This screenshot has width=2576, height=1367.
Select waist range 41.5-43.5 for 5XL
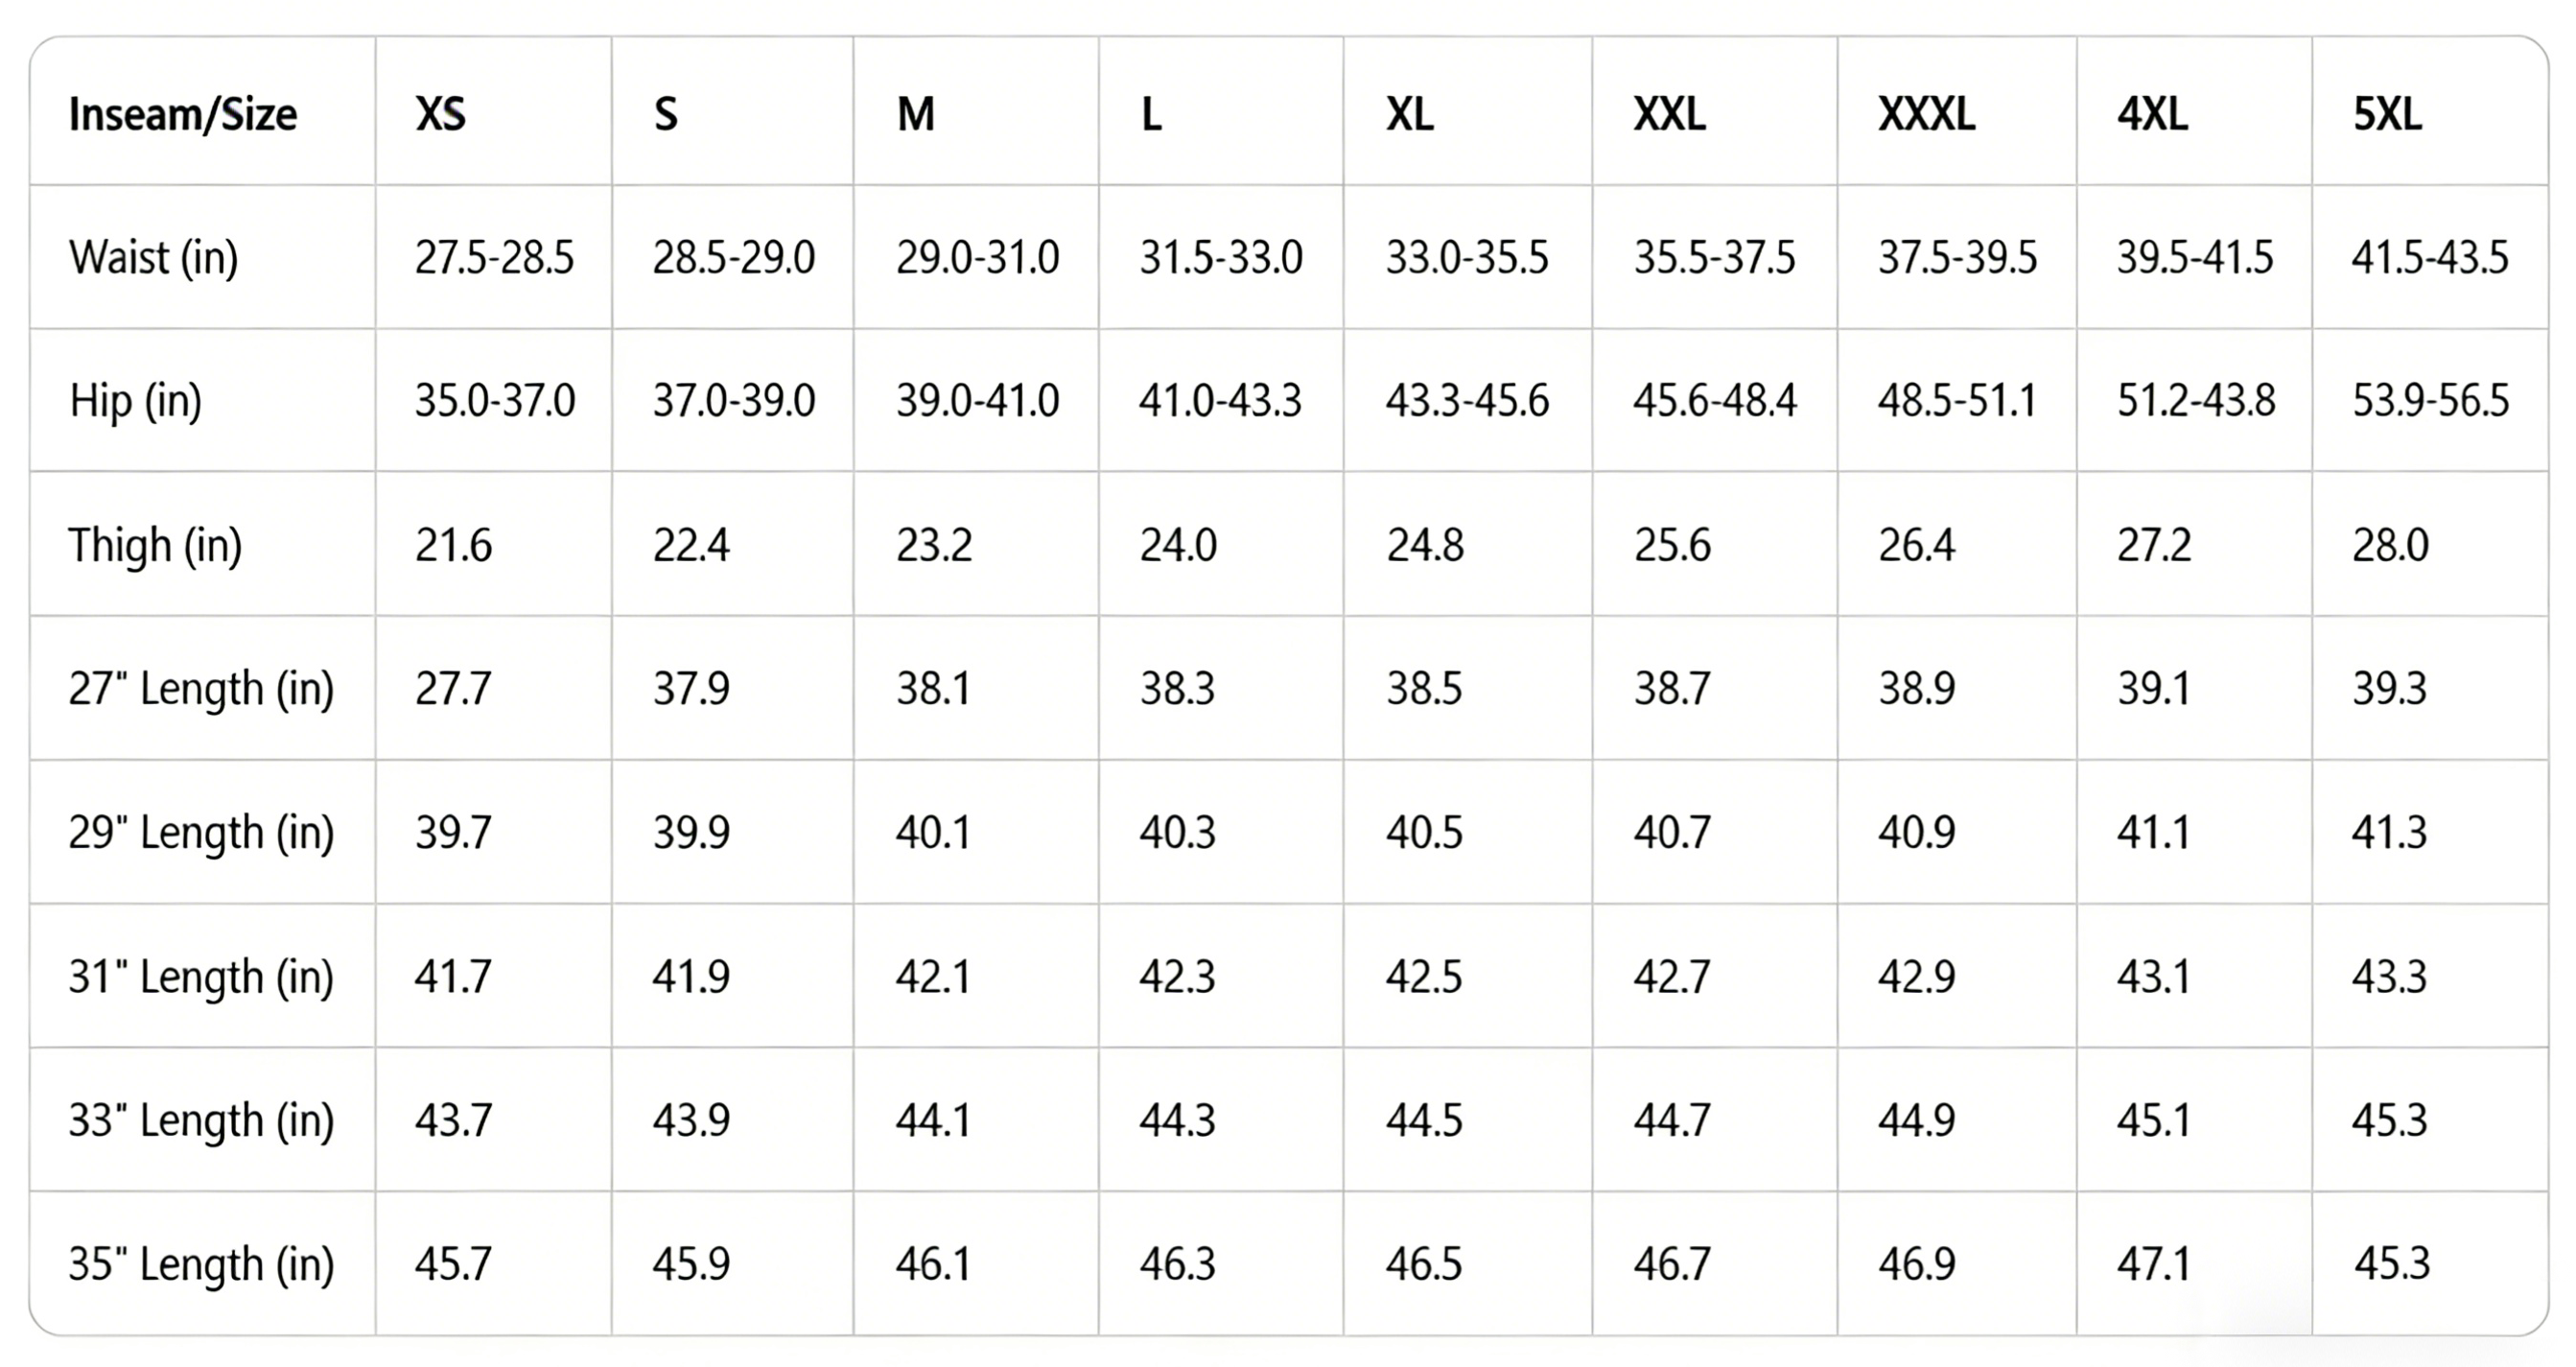(2430, 257)
